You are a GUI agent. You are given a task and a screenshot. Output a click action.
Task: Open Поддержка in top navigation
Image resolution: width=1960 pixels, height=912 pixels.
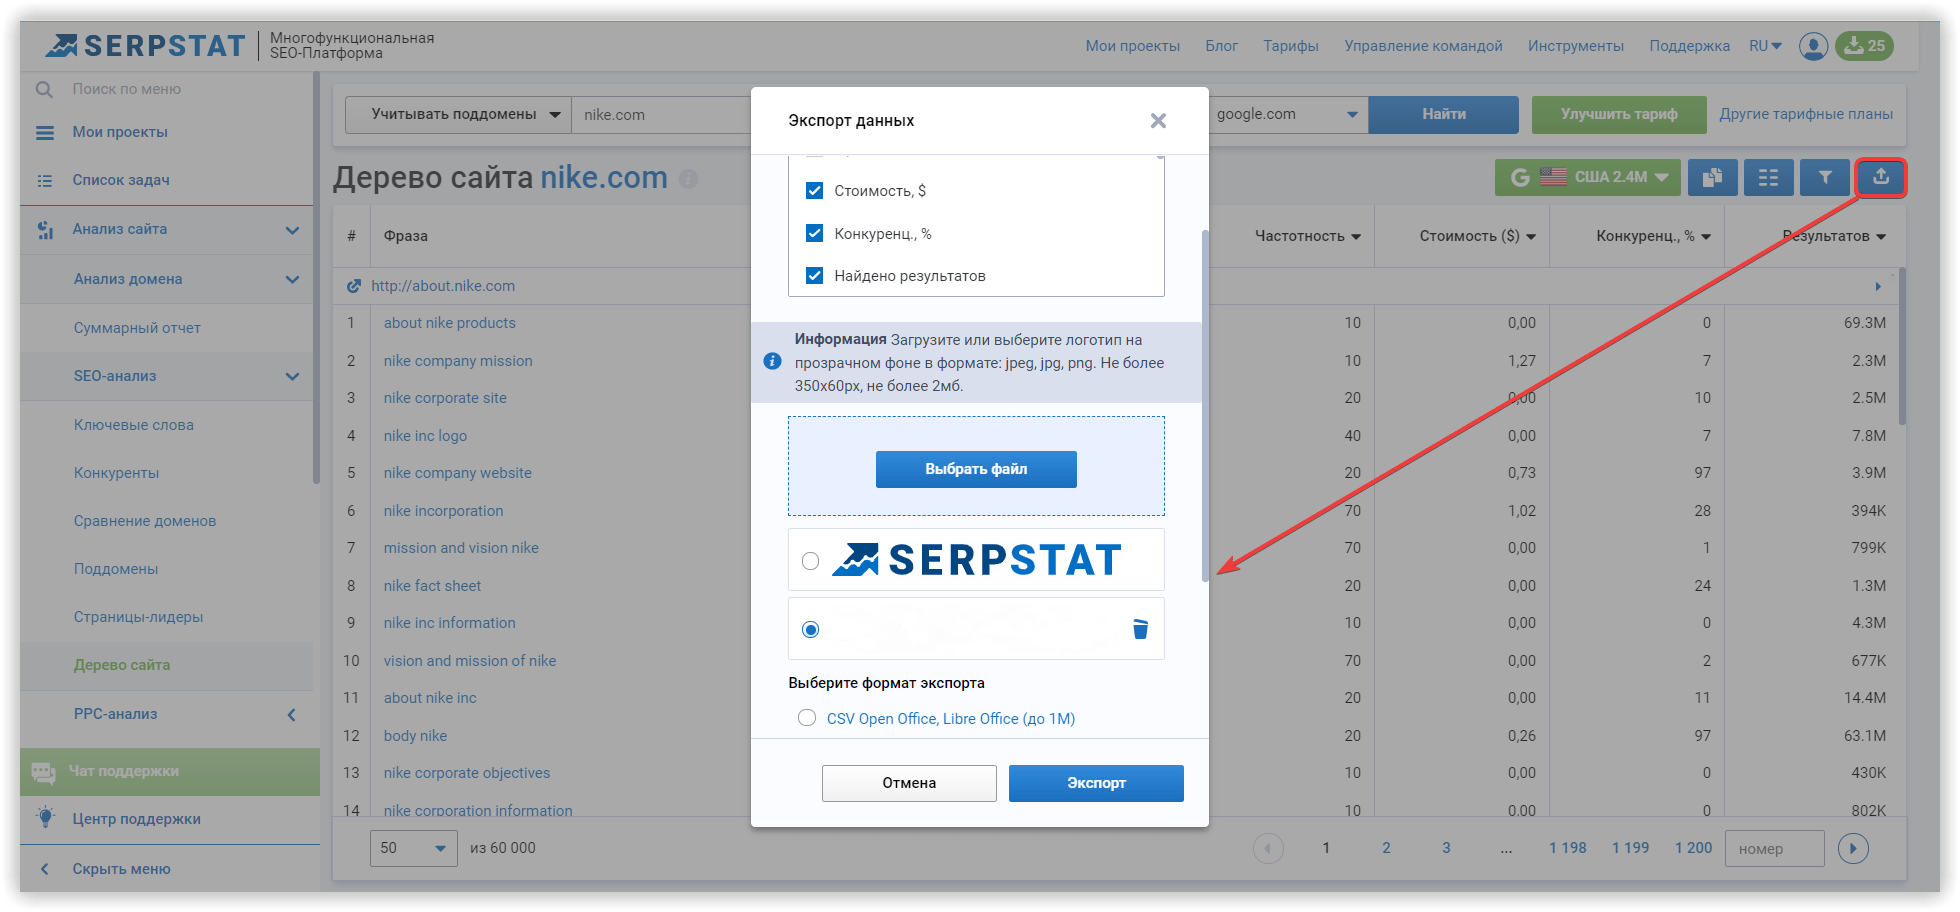point(1689,46)
